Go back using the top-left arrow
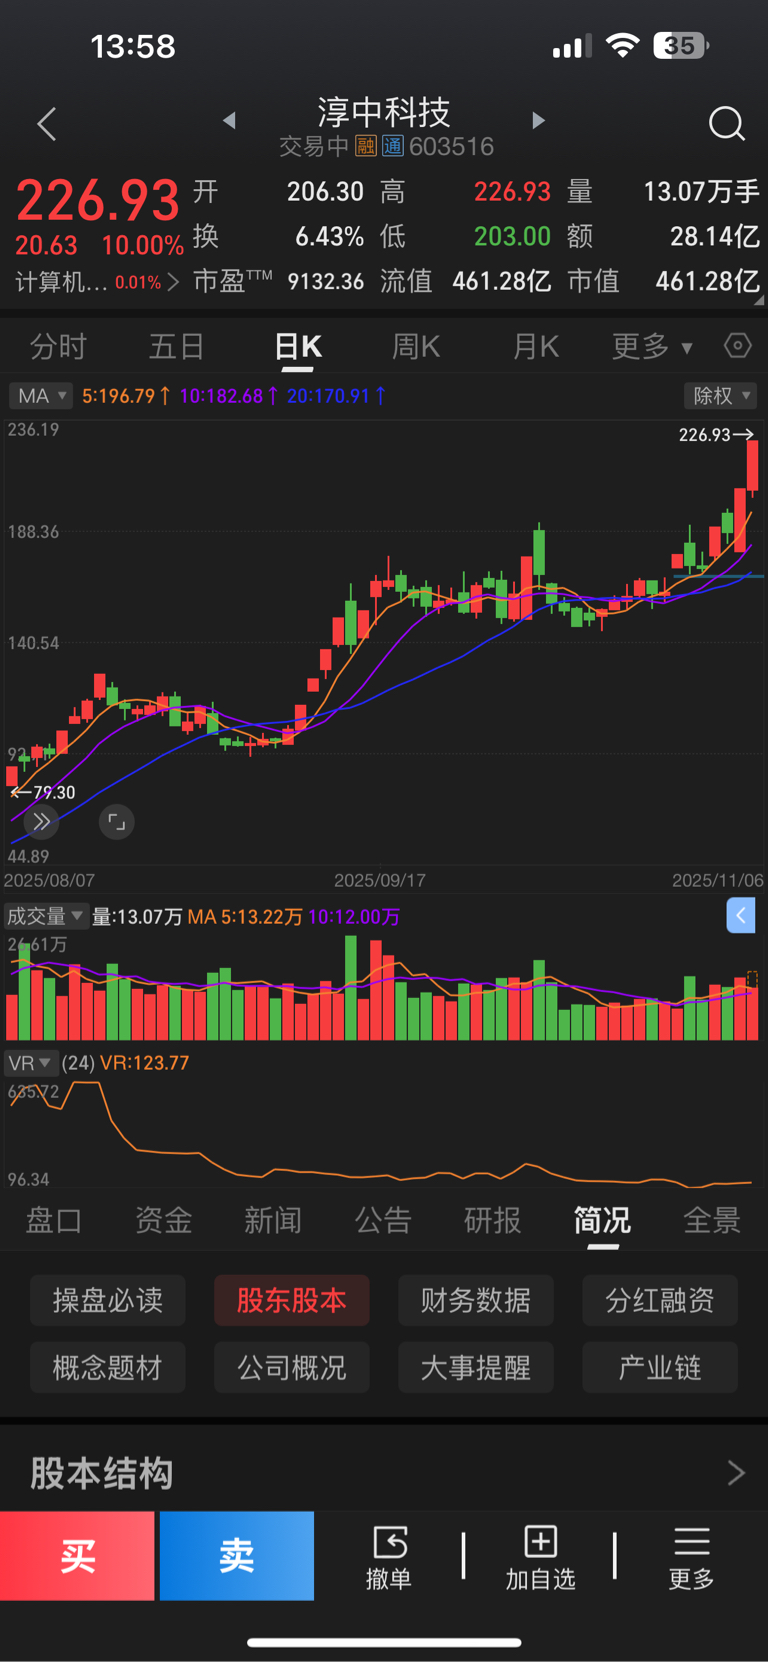Image resolution: width=768 pixels, height=1662 pixels. pos(46,124)
